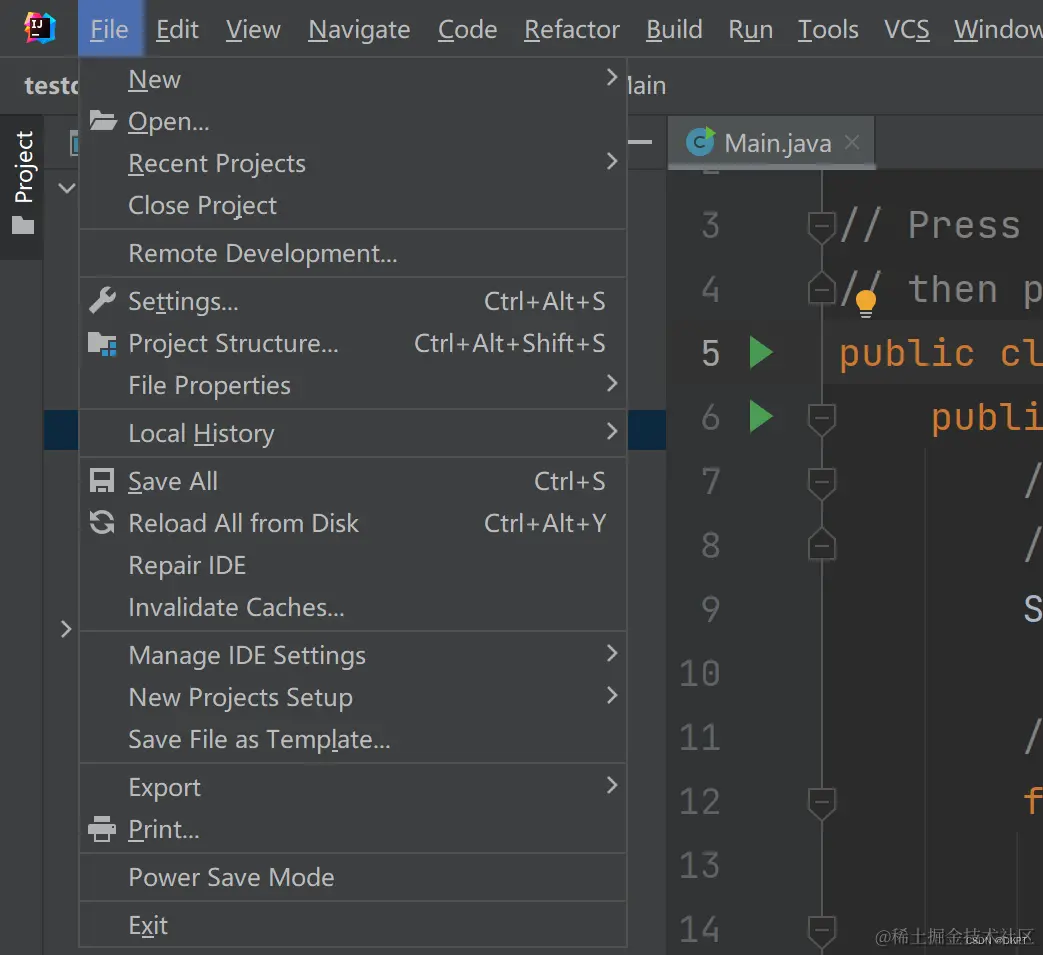Click the Save All floppy disk icon
This screenshot has width=1043, height=955.
101,480
